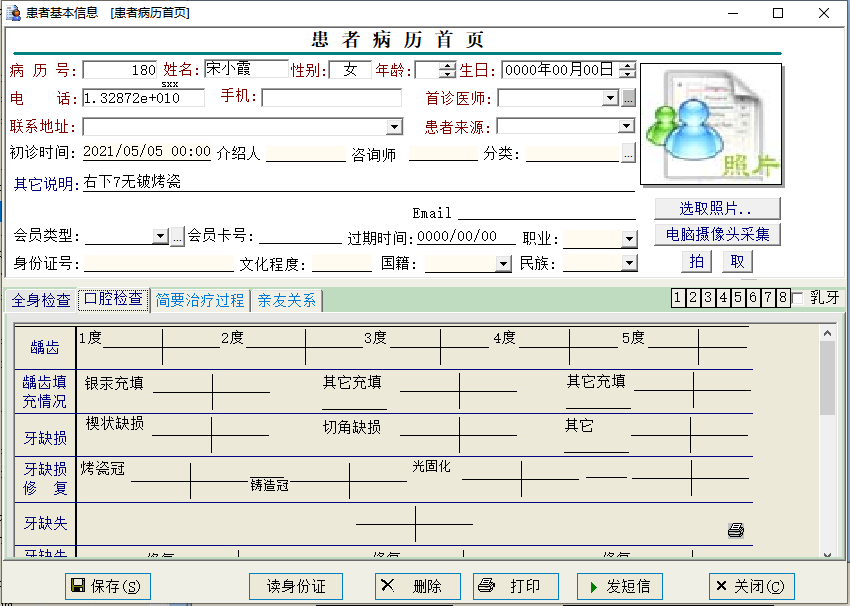
Task: Click the app icon in the title bar
Action: tap(13, 12)
